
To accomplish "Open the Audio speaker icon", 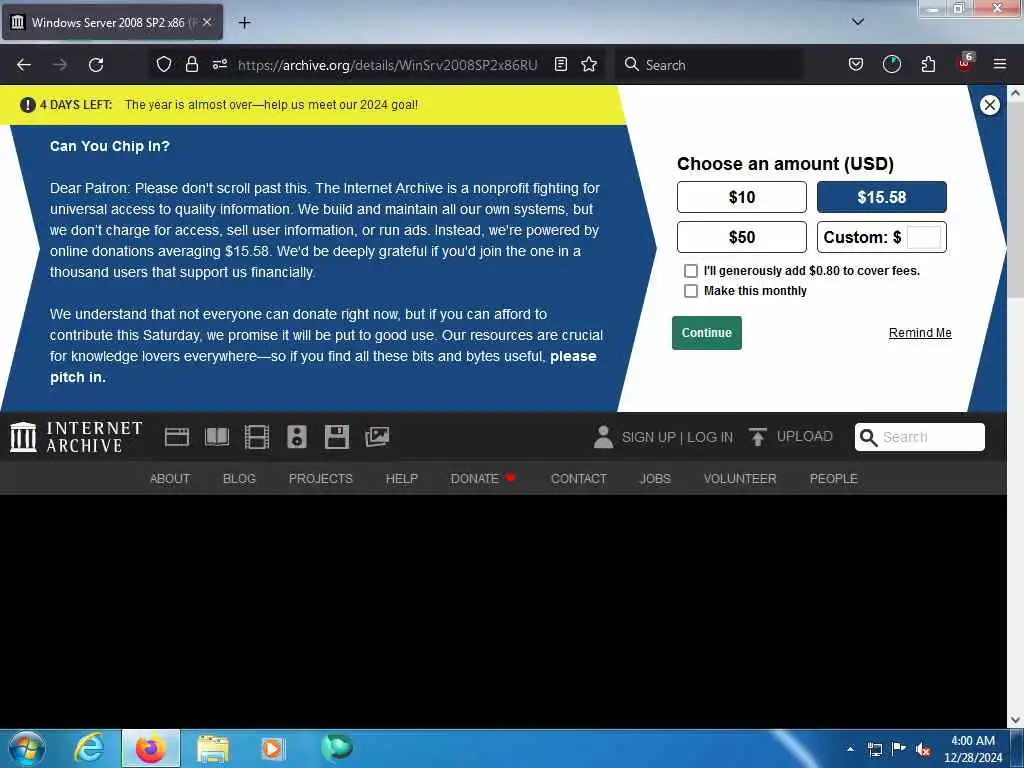I will point(296,437).
